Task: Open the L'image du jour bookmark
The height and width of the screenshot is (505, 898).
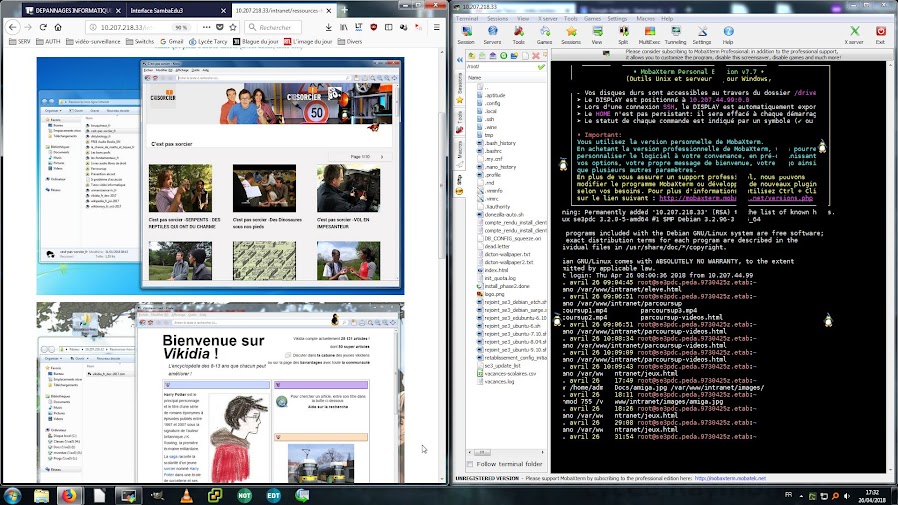Action: point(308,41)
